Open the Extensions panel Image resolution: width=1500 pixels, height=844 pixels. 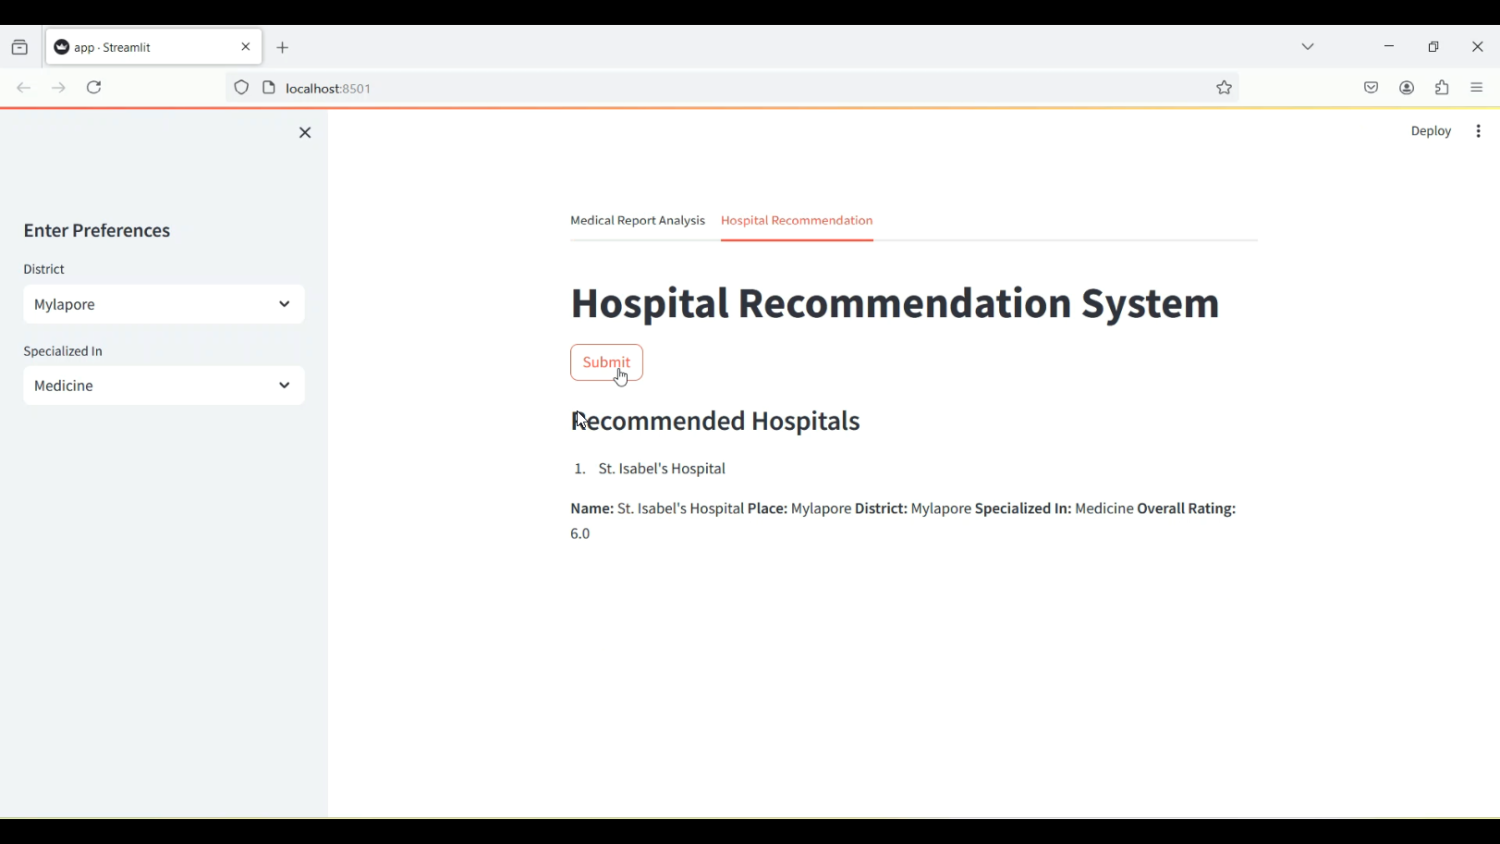point(1442,88)
